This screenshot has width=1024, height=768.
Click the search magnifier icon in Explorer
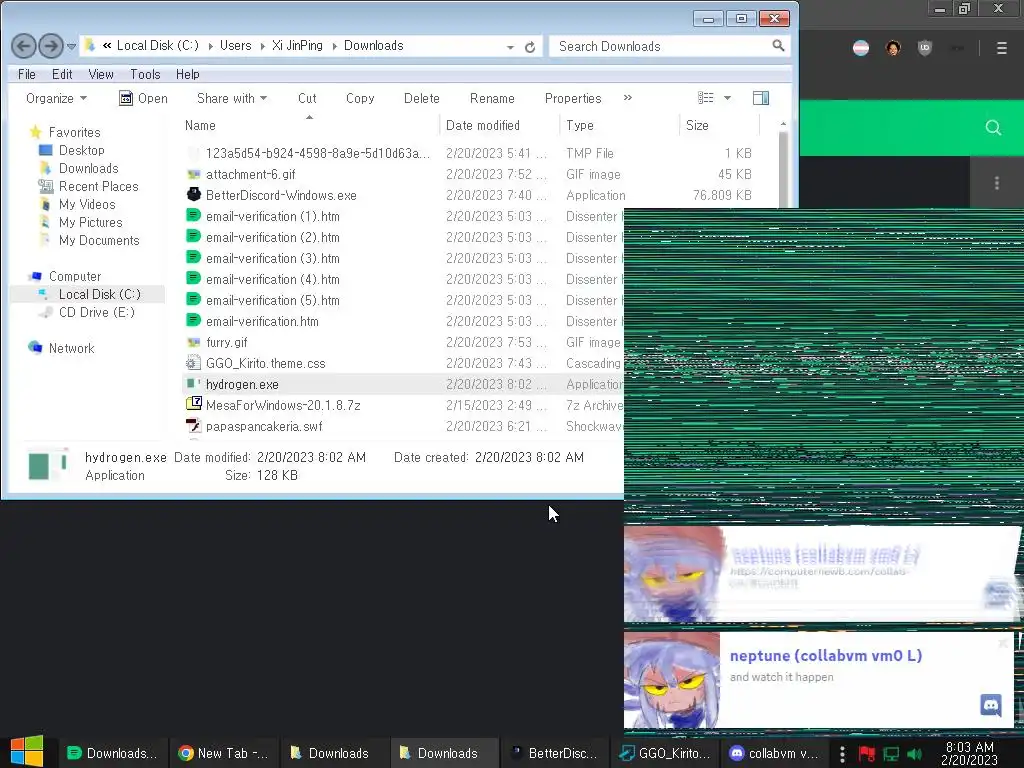click(778, 46)
